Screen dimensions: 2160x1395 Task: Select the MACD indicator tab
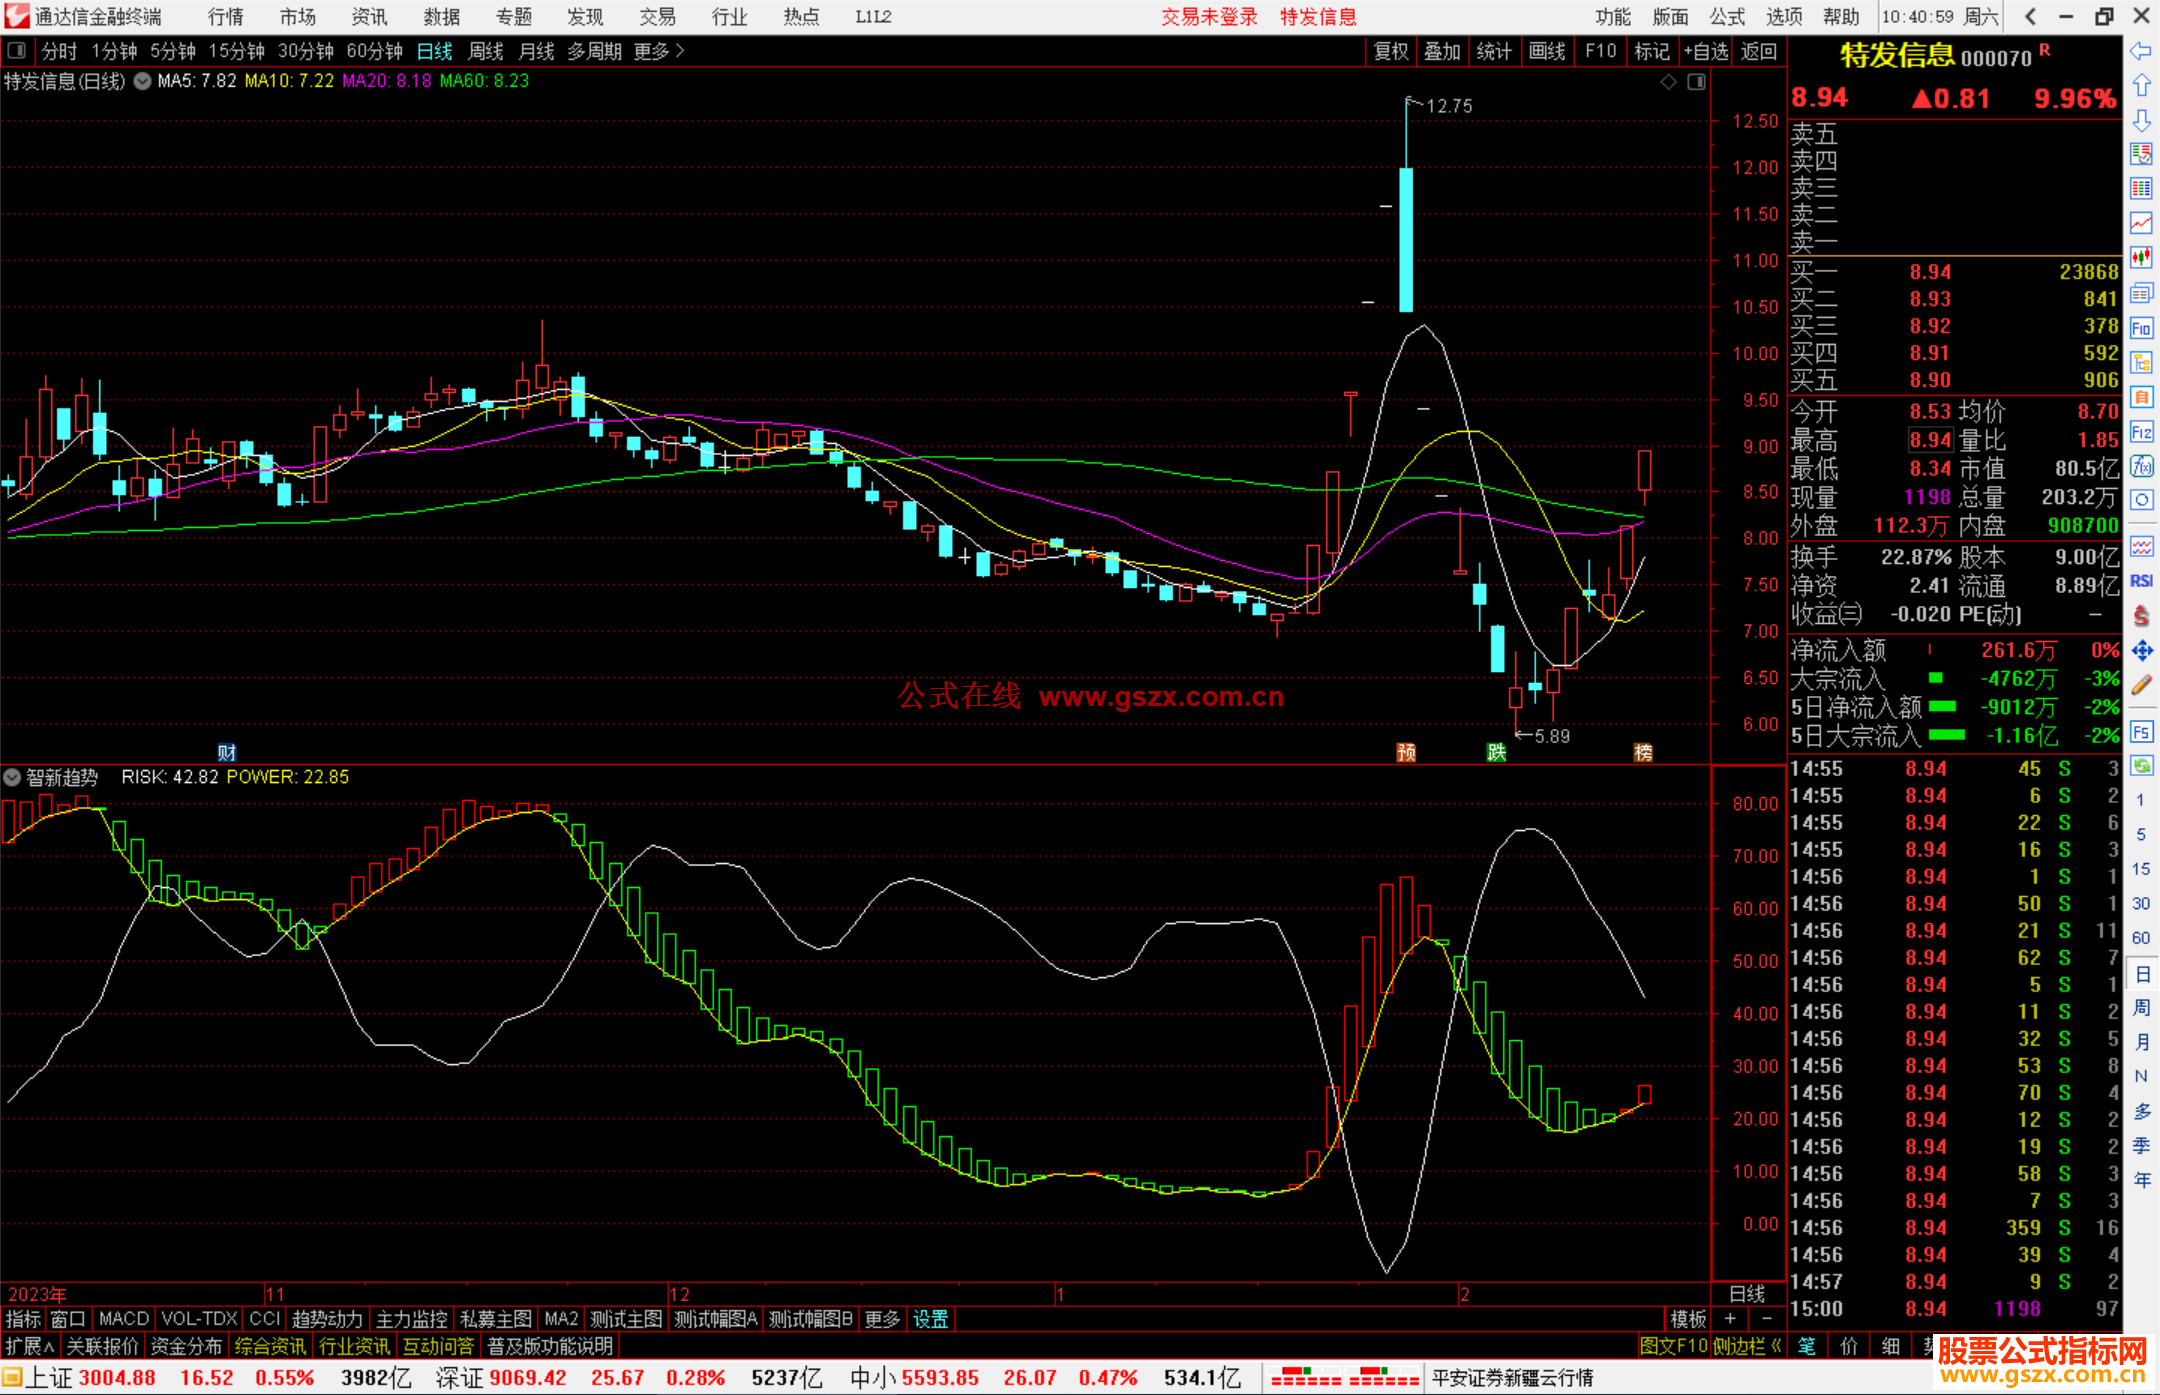pos(124,1319)
